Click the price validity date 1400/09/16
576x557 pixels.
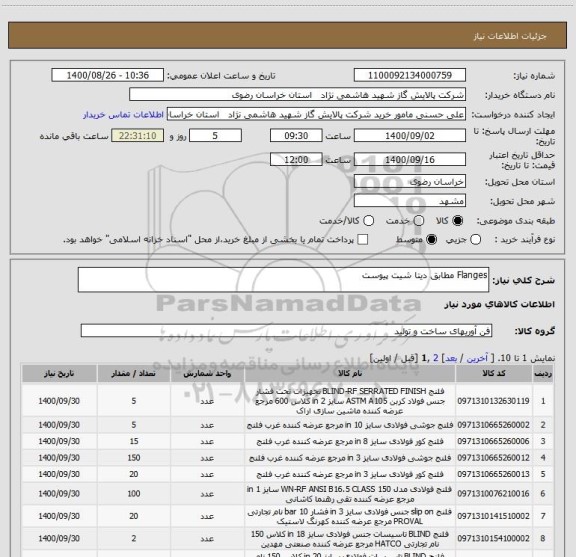tap(410, 159)
